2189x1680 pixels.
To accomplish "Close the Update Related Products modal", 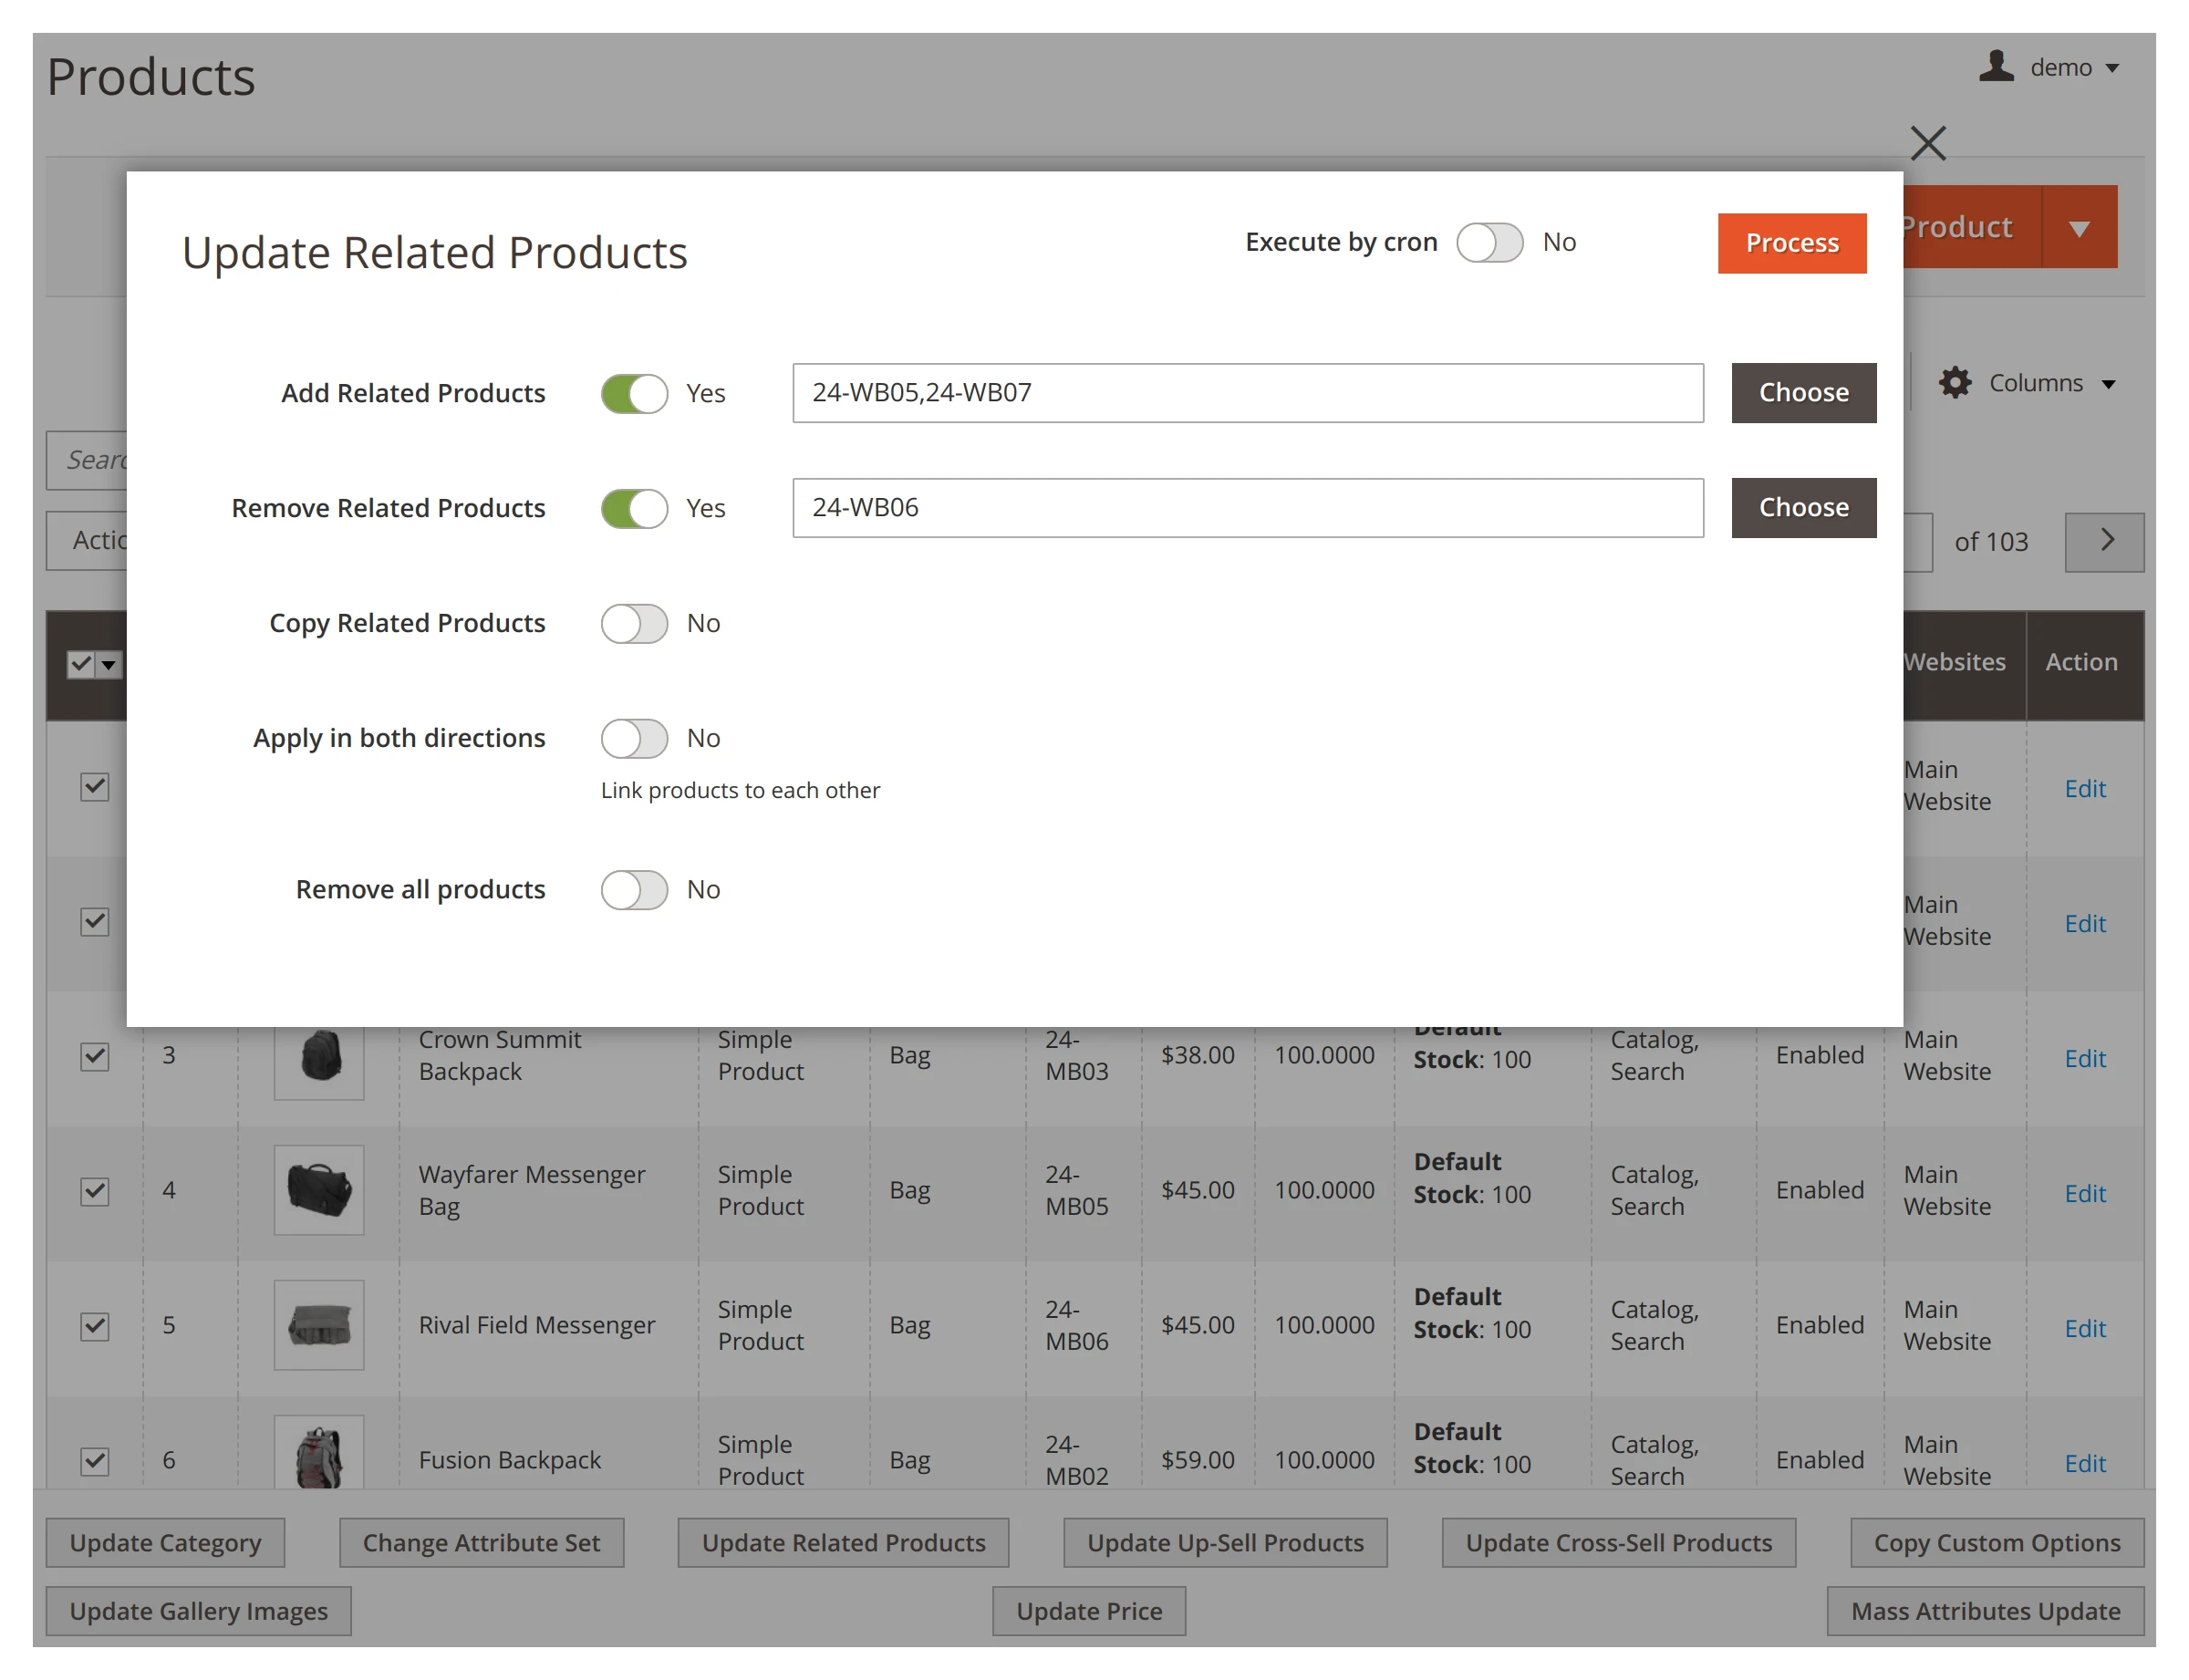I will tap(1928, 143).
